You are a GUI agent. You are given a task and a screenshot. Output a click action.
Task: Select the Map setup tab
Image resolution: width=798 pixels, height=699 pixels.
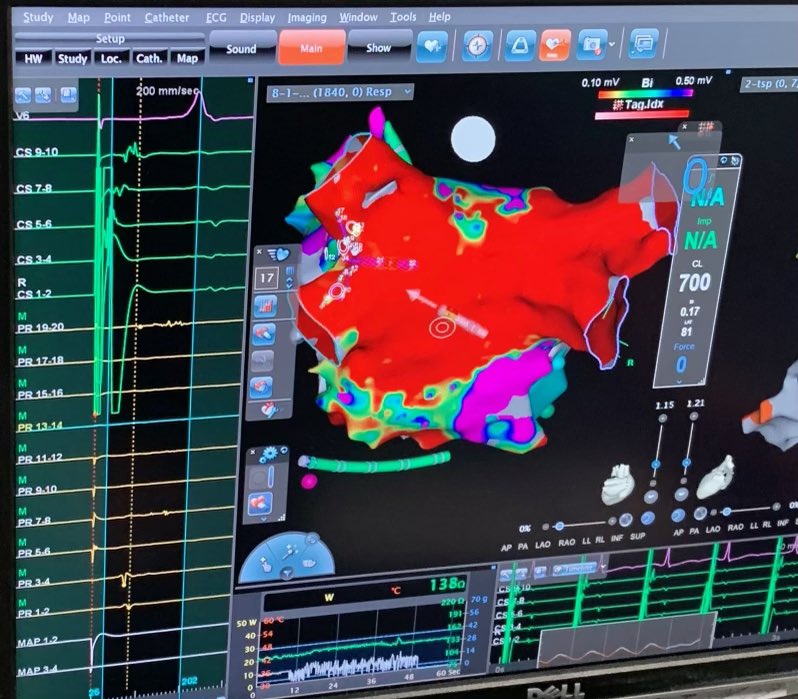(x=187, y=59)
